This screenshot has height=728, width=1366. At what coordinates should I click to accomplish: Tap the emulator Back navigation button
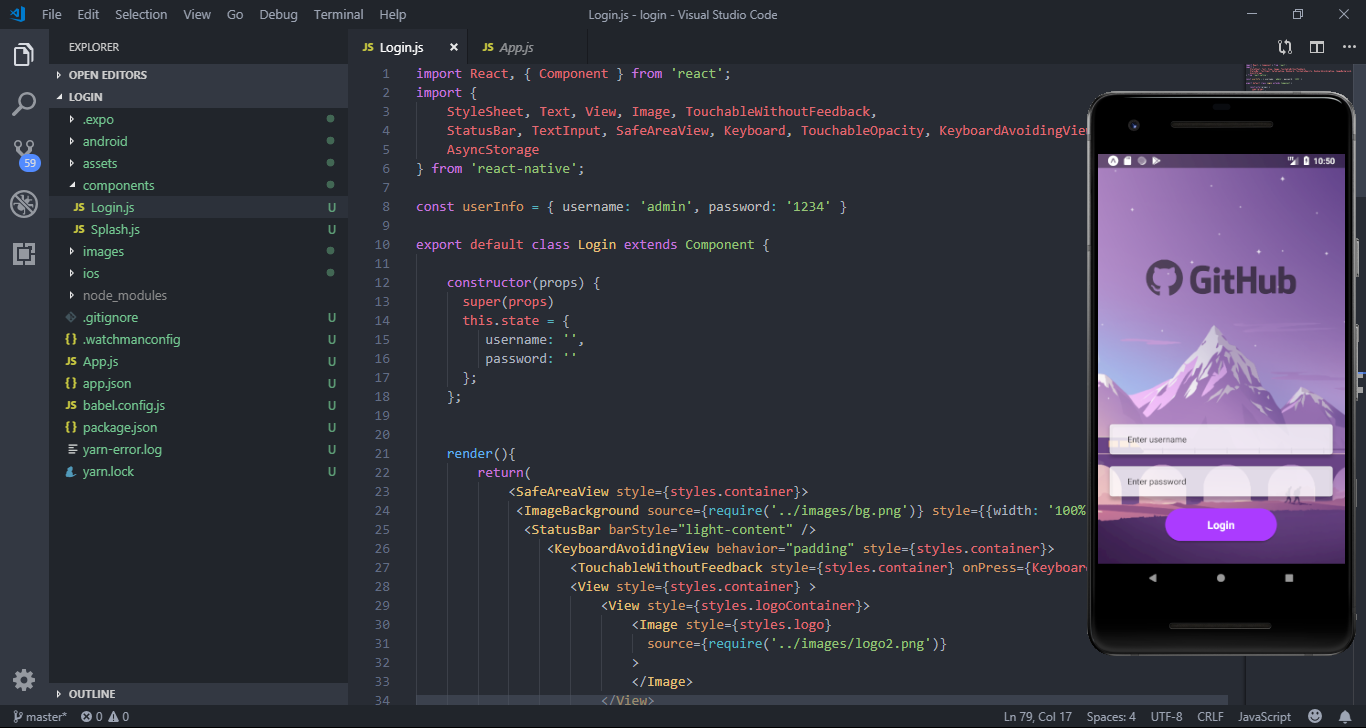tap(1152, 578)
